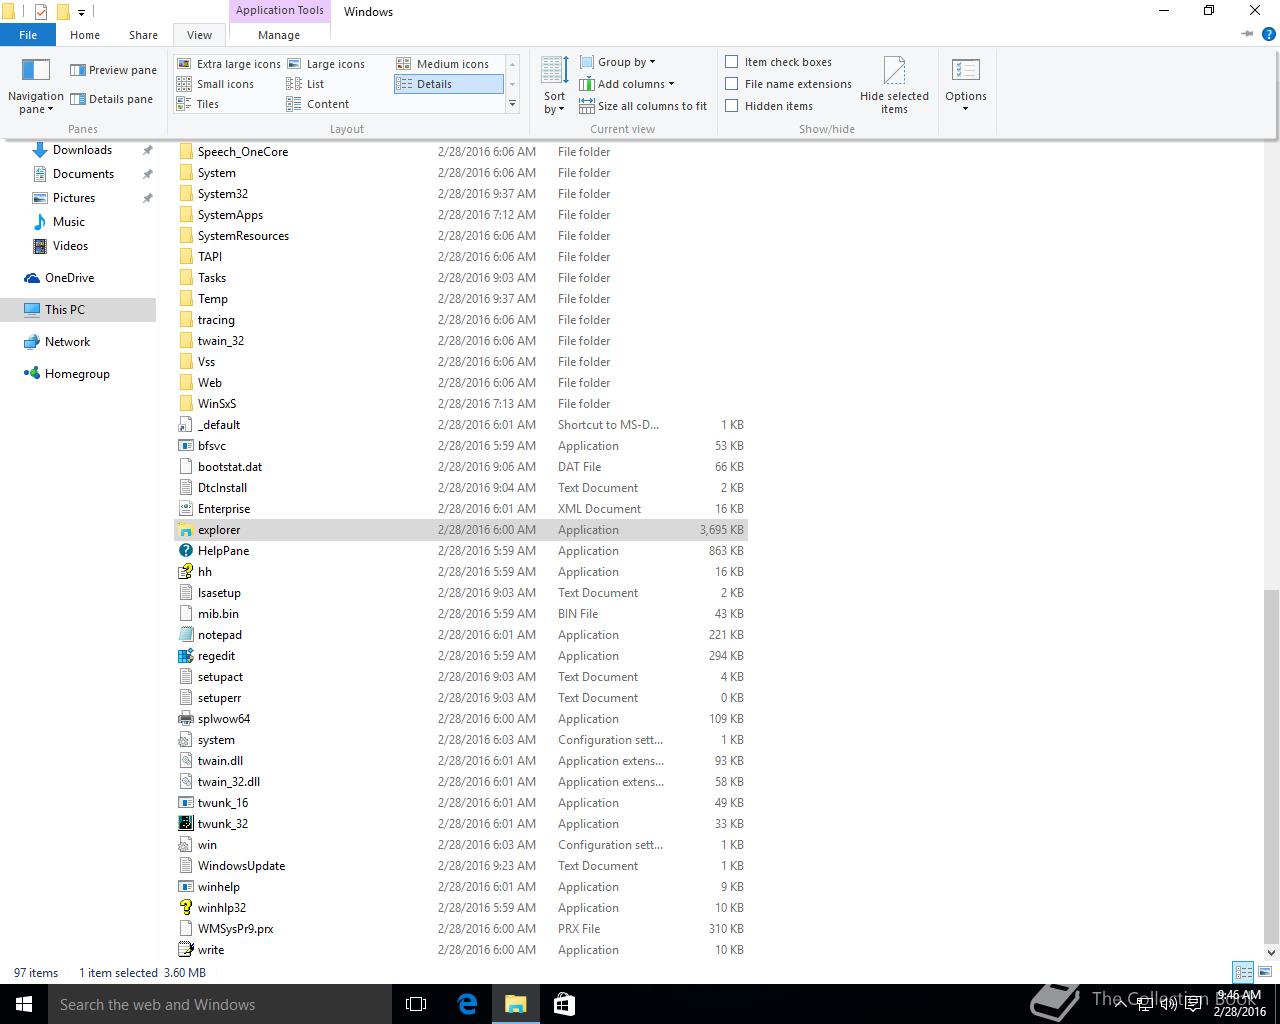
Task: Click the Music library icon
Action: coord(40,222)
